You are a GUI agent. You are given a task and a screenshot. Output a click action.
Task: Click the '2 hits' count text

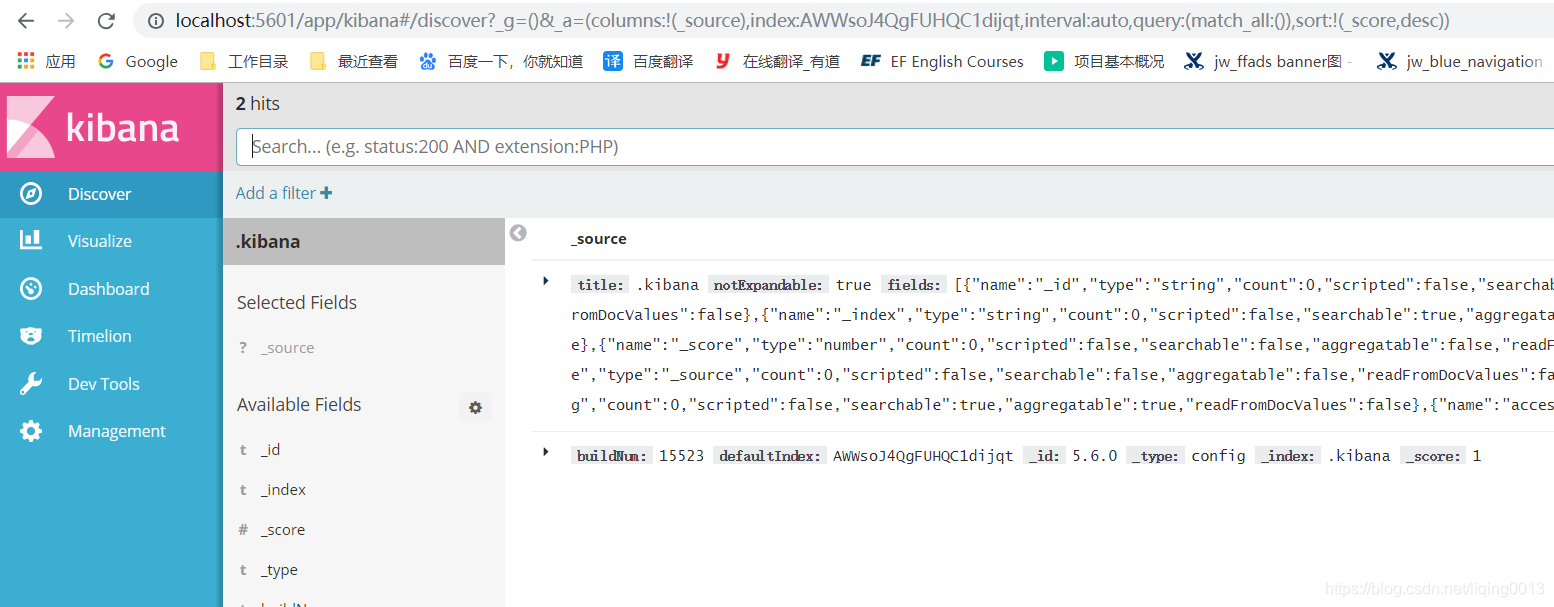(258, 104)
